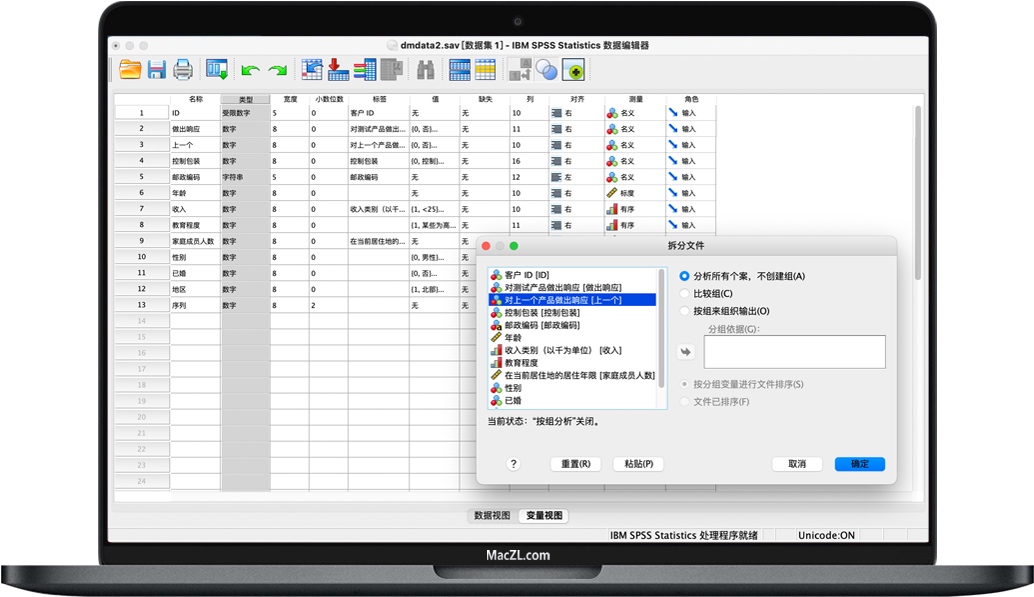
Task: Select the 比较组(C) radio button
Action: coord(685,294)
